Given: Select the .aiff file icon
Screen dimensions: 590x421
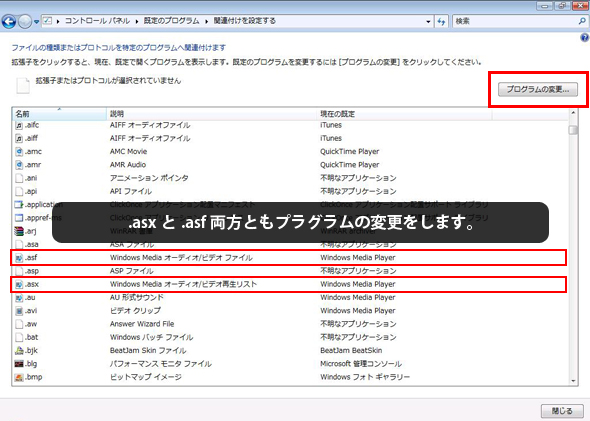Looking at the screenshot, I should coord(19,138).
